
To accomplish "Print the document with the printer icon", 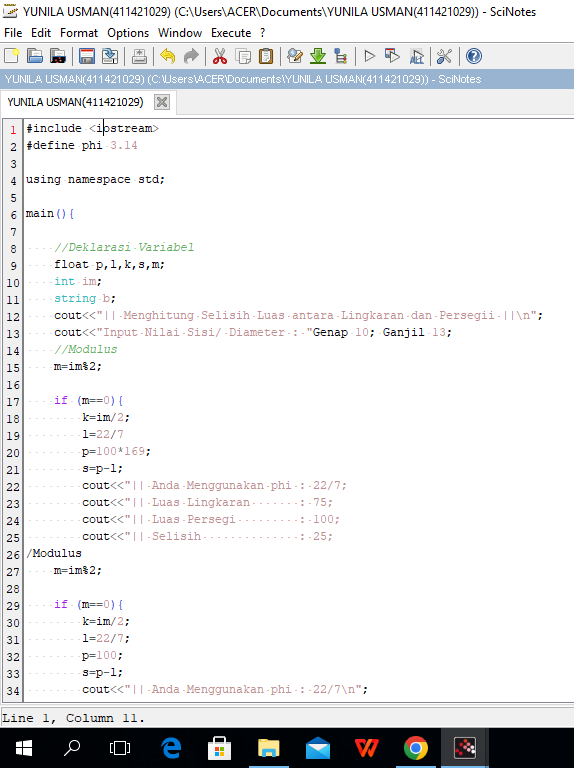I will click(139, 56).
